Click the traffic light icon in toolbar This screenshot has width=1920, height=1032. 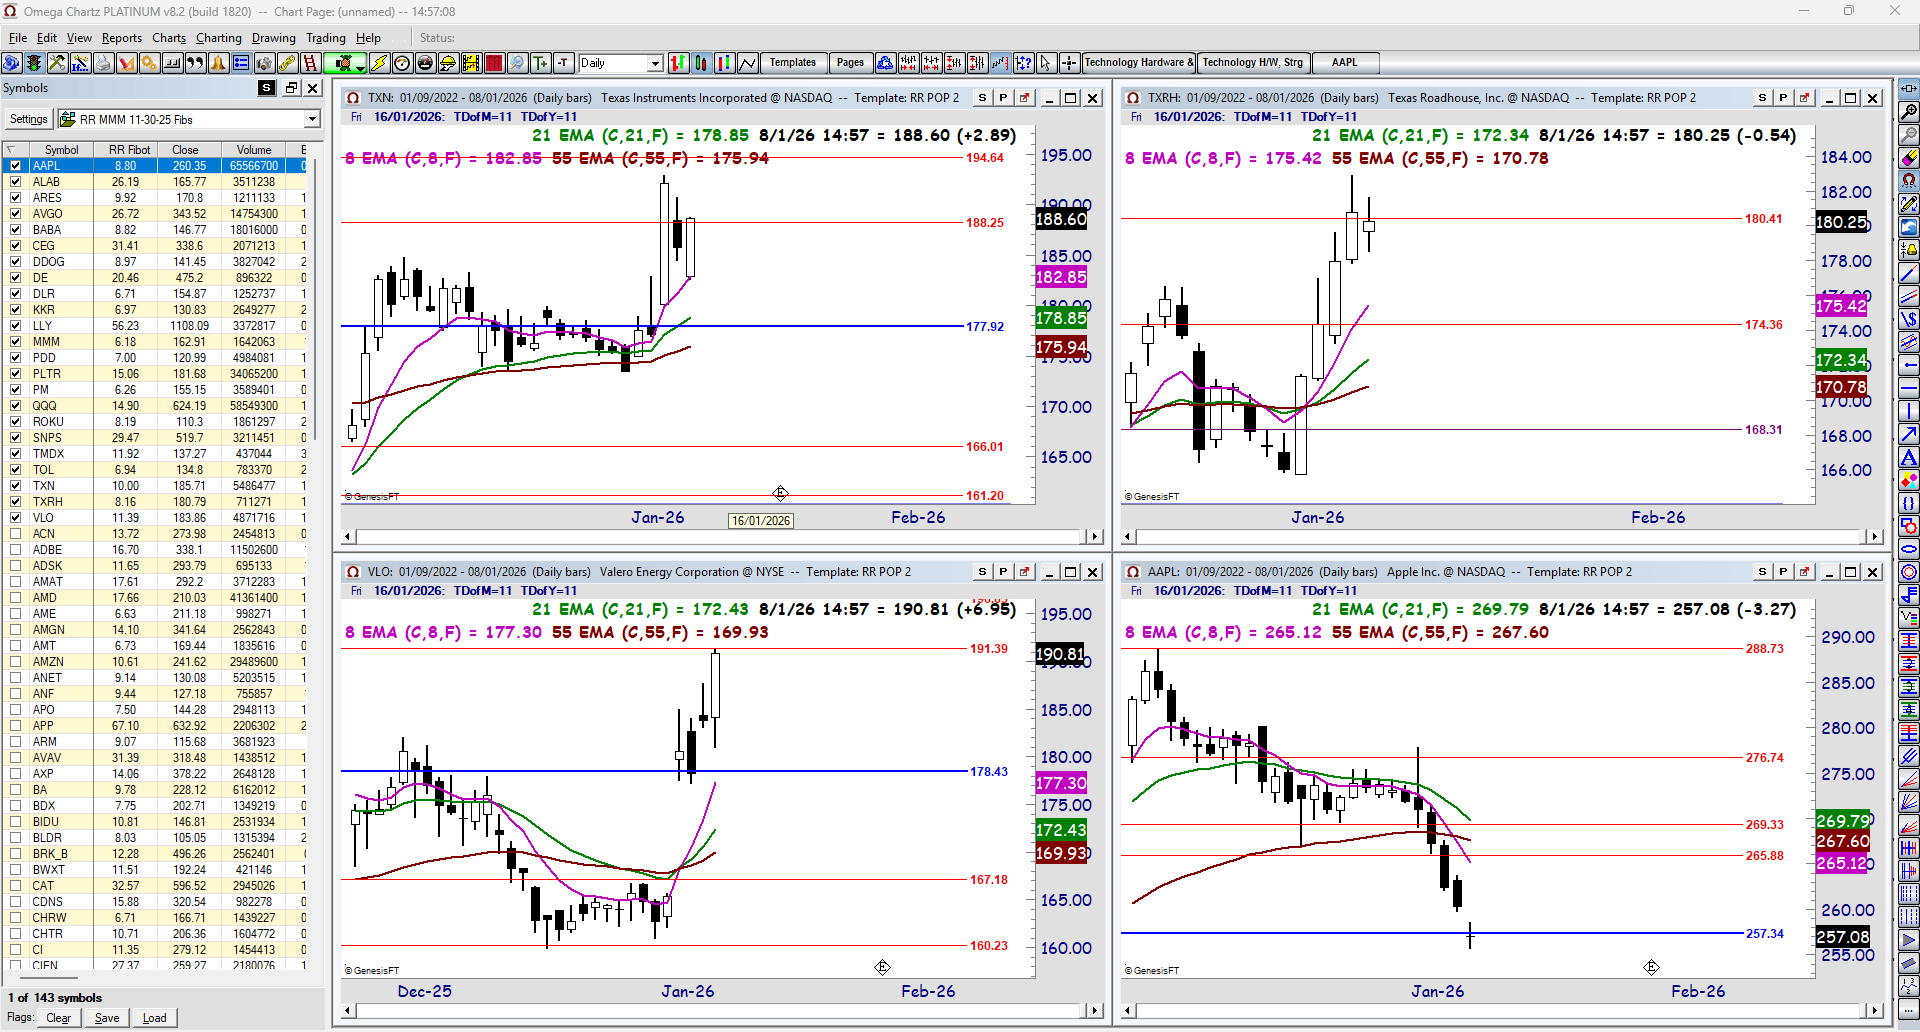(33, 63)
